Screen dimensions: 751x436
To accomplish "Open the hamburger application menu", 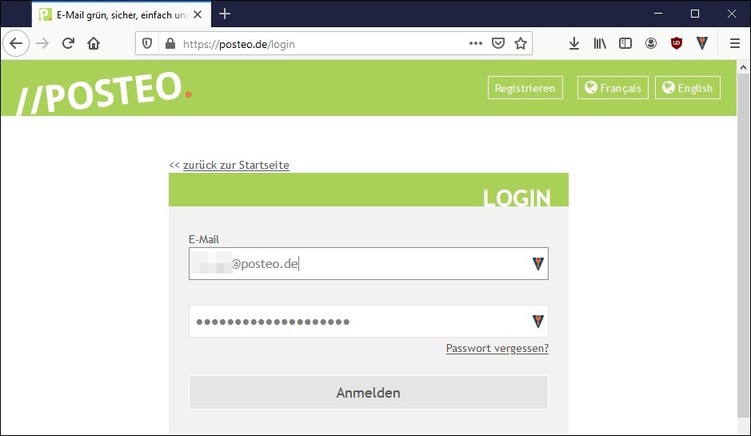I will (x=735, y=44).
